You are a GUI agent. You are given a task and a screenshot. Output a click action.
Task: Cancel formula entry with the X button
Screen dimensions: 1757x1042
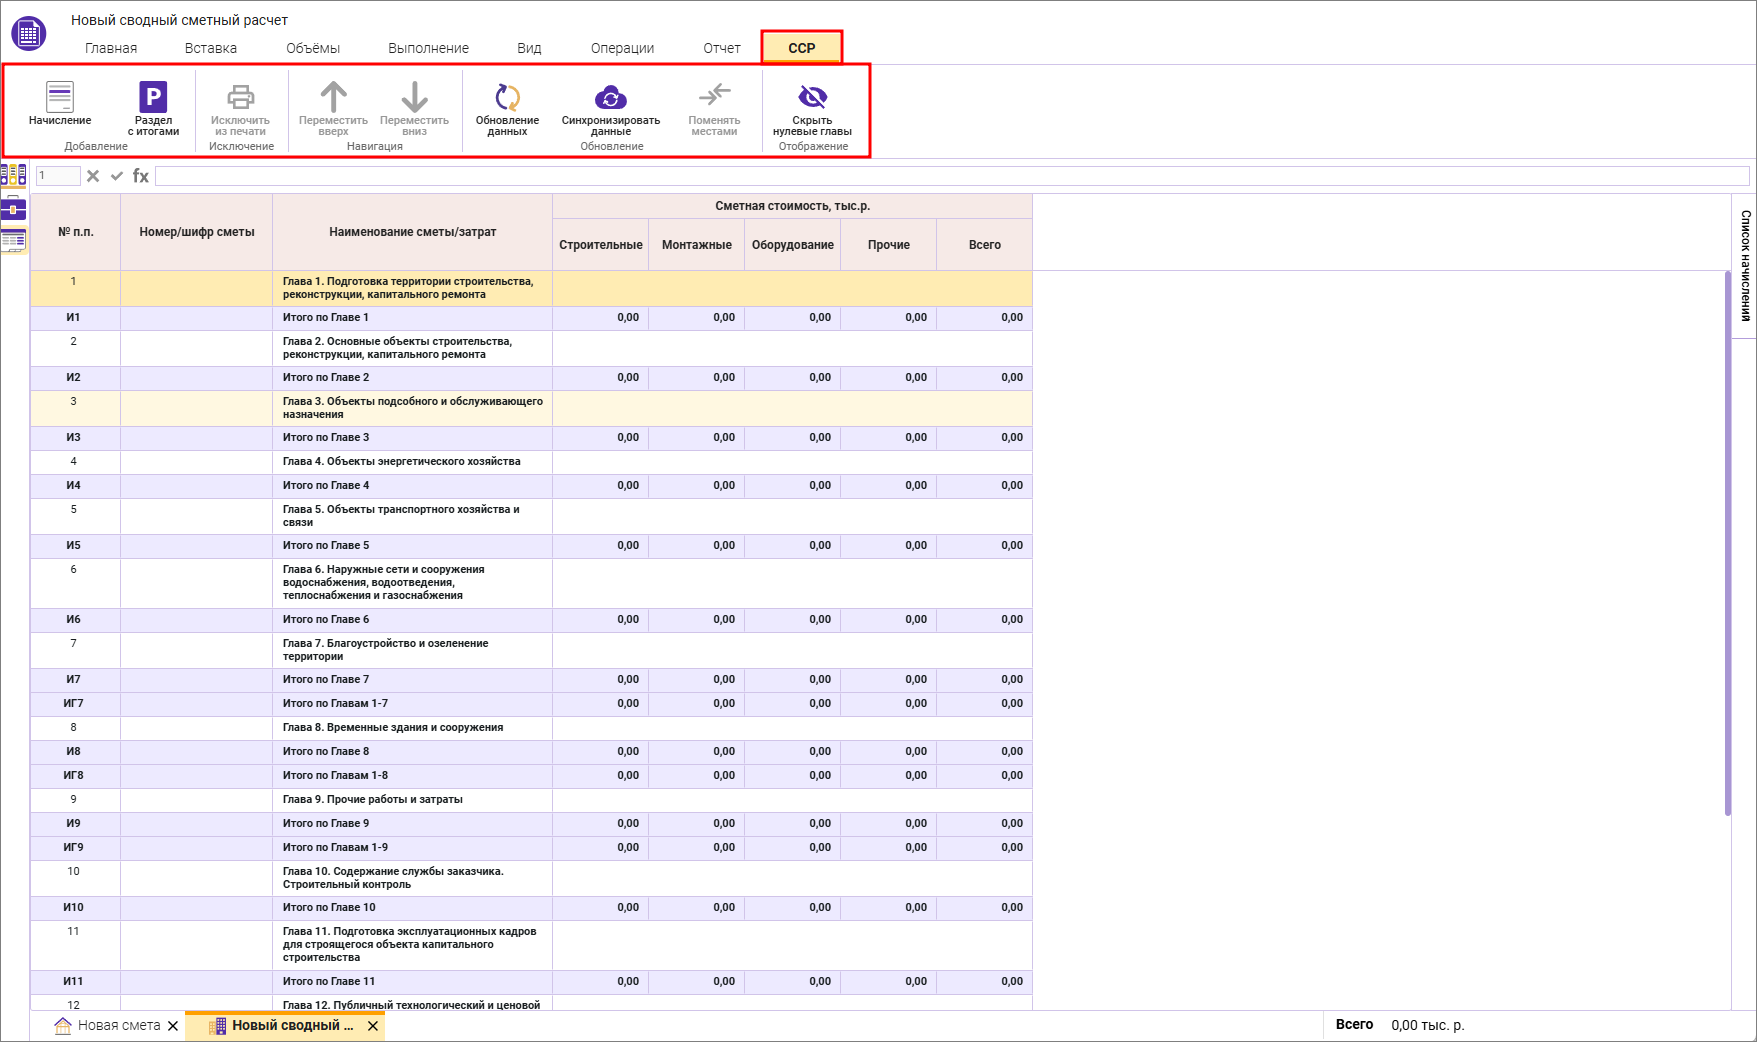(93, 176)
